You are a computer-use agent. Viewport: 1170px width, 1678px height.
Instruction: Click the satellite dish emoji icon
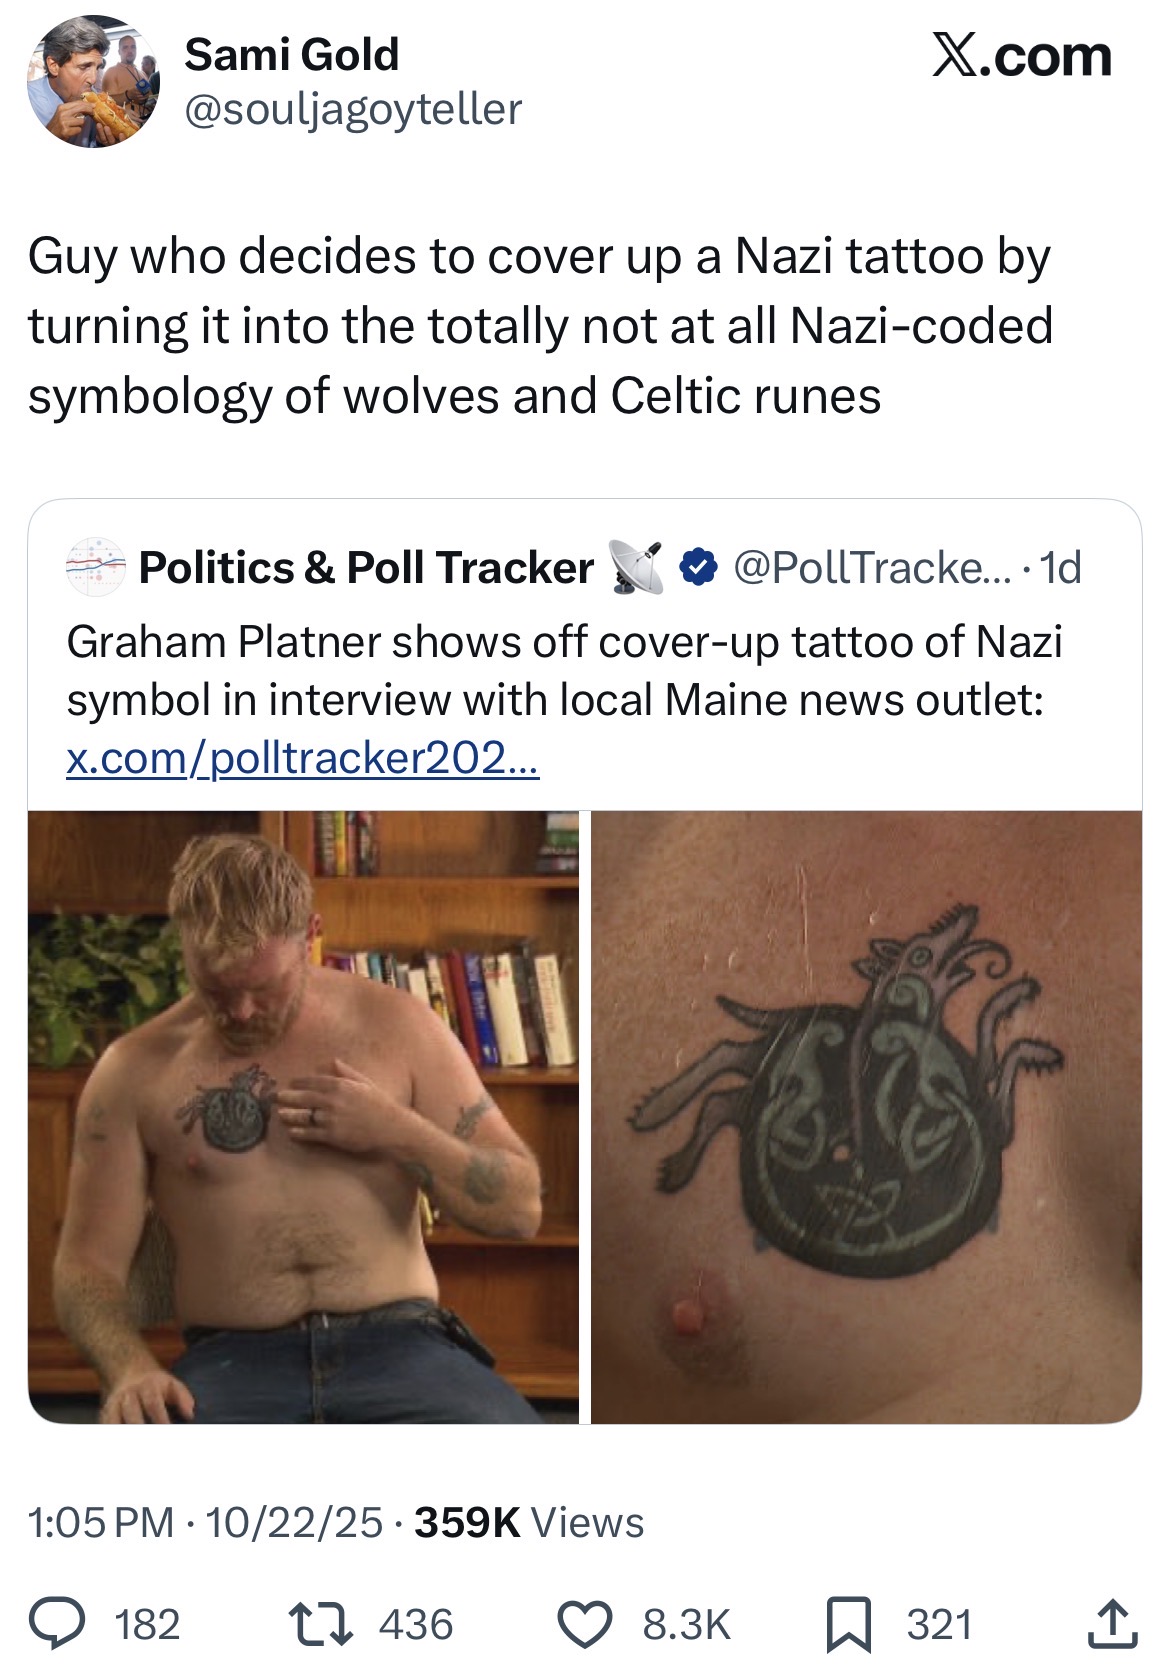tap(636, 567)
